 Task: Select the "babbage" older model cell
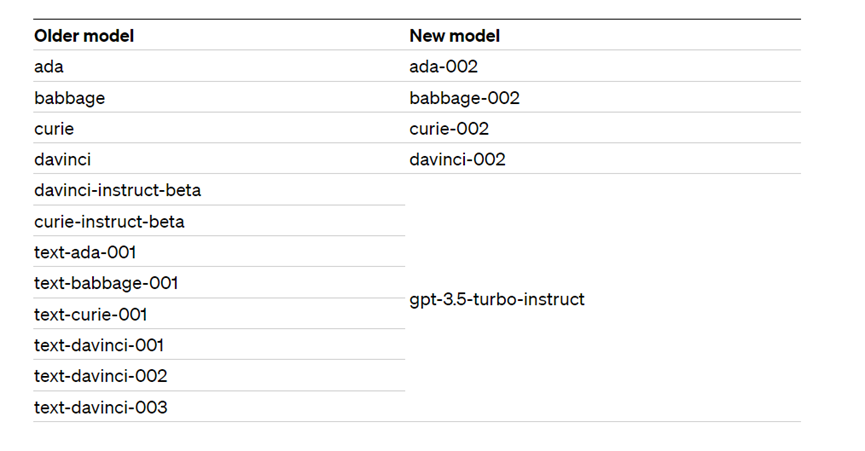click(69, 98)
